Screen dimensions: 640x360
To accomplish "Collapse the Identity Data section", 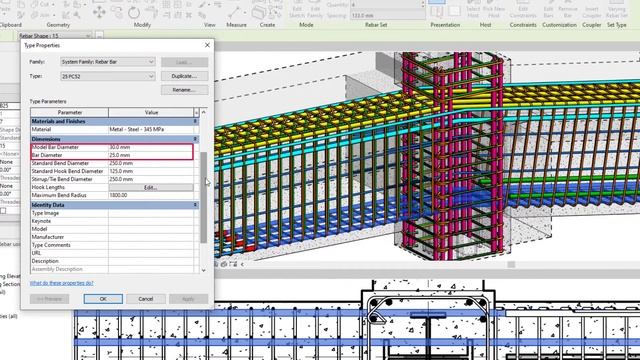I will (195, 205).
